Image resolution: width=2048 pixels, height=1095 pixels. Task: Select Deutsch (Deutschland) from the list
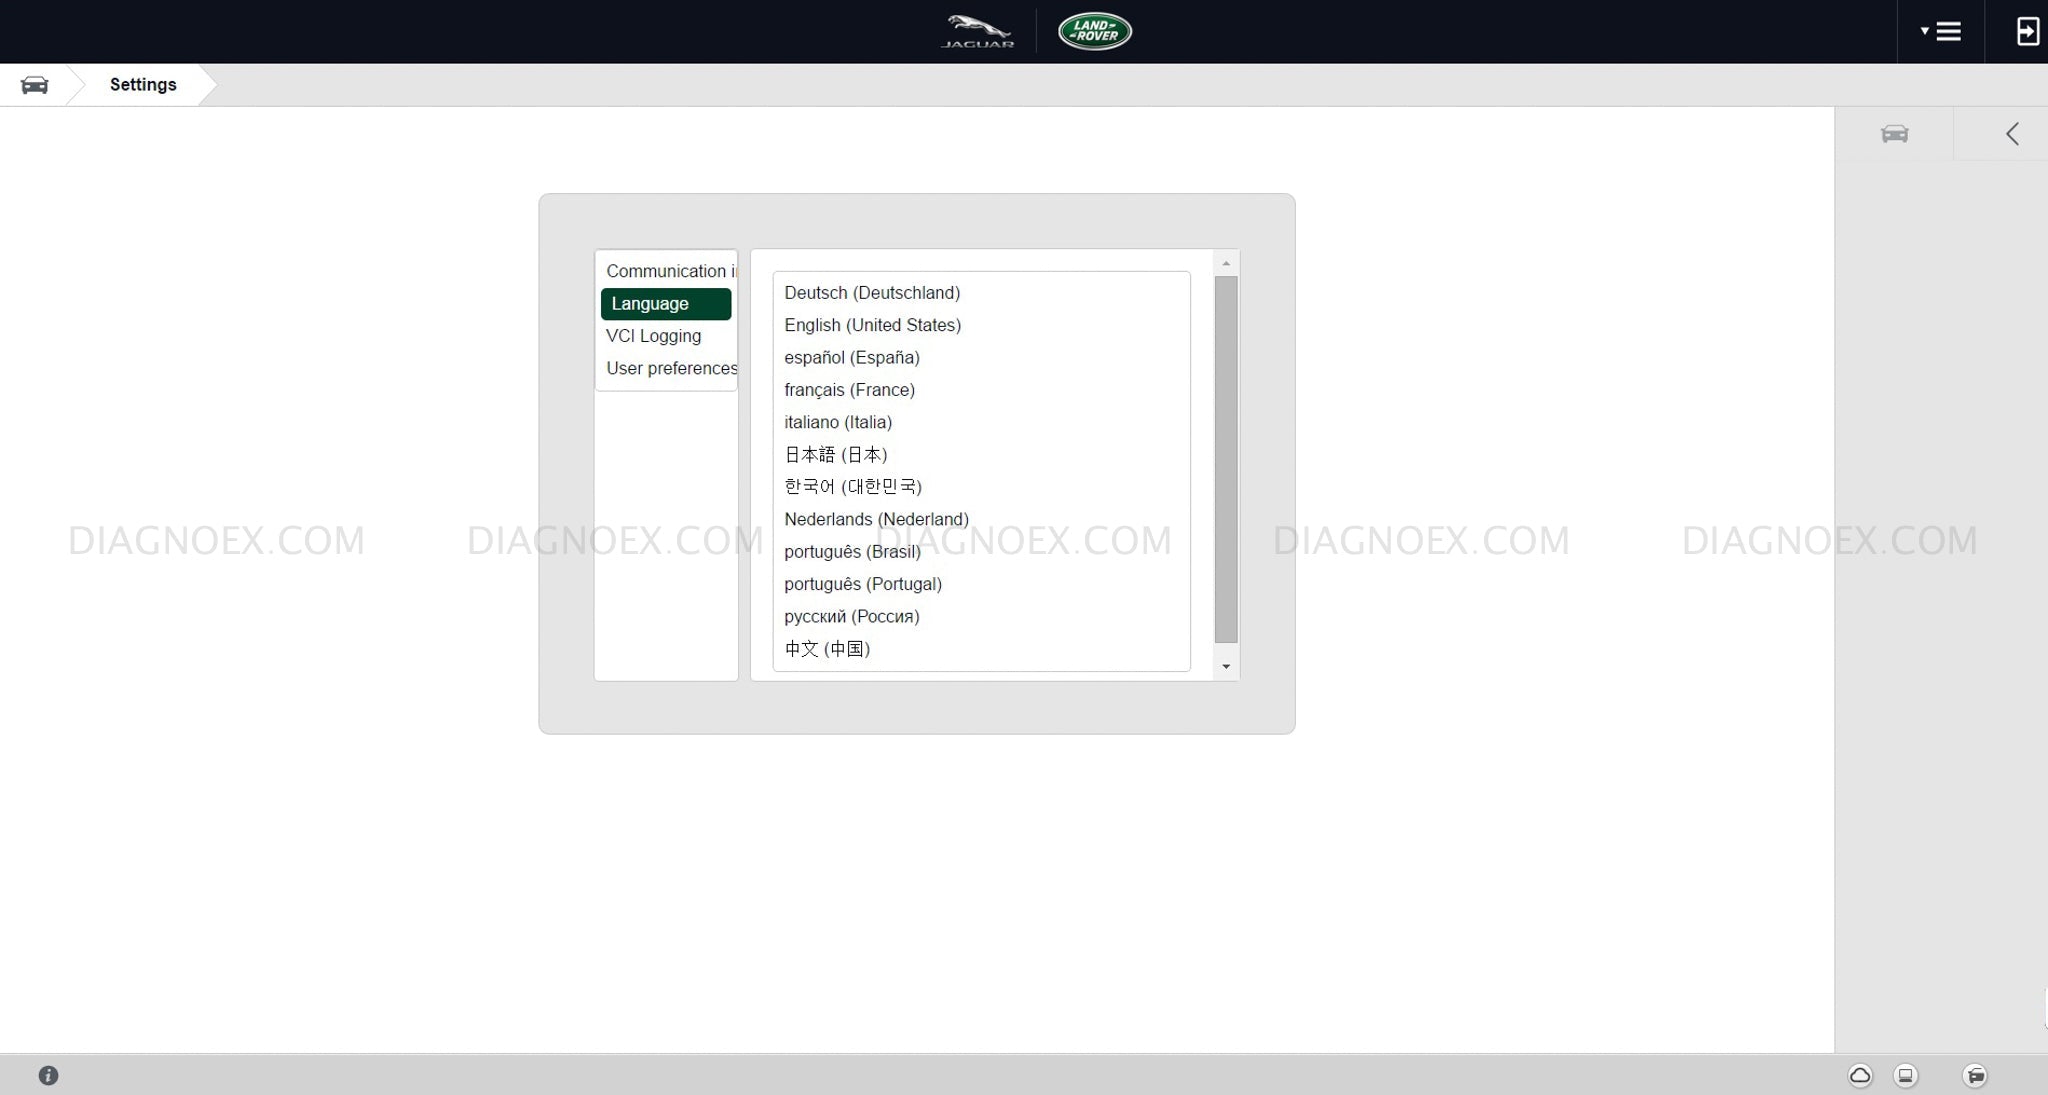pos(871,293)
